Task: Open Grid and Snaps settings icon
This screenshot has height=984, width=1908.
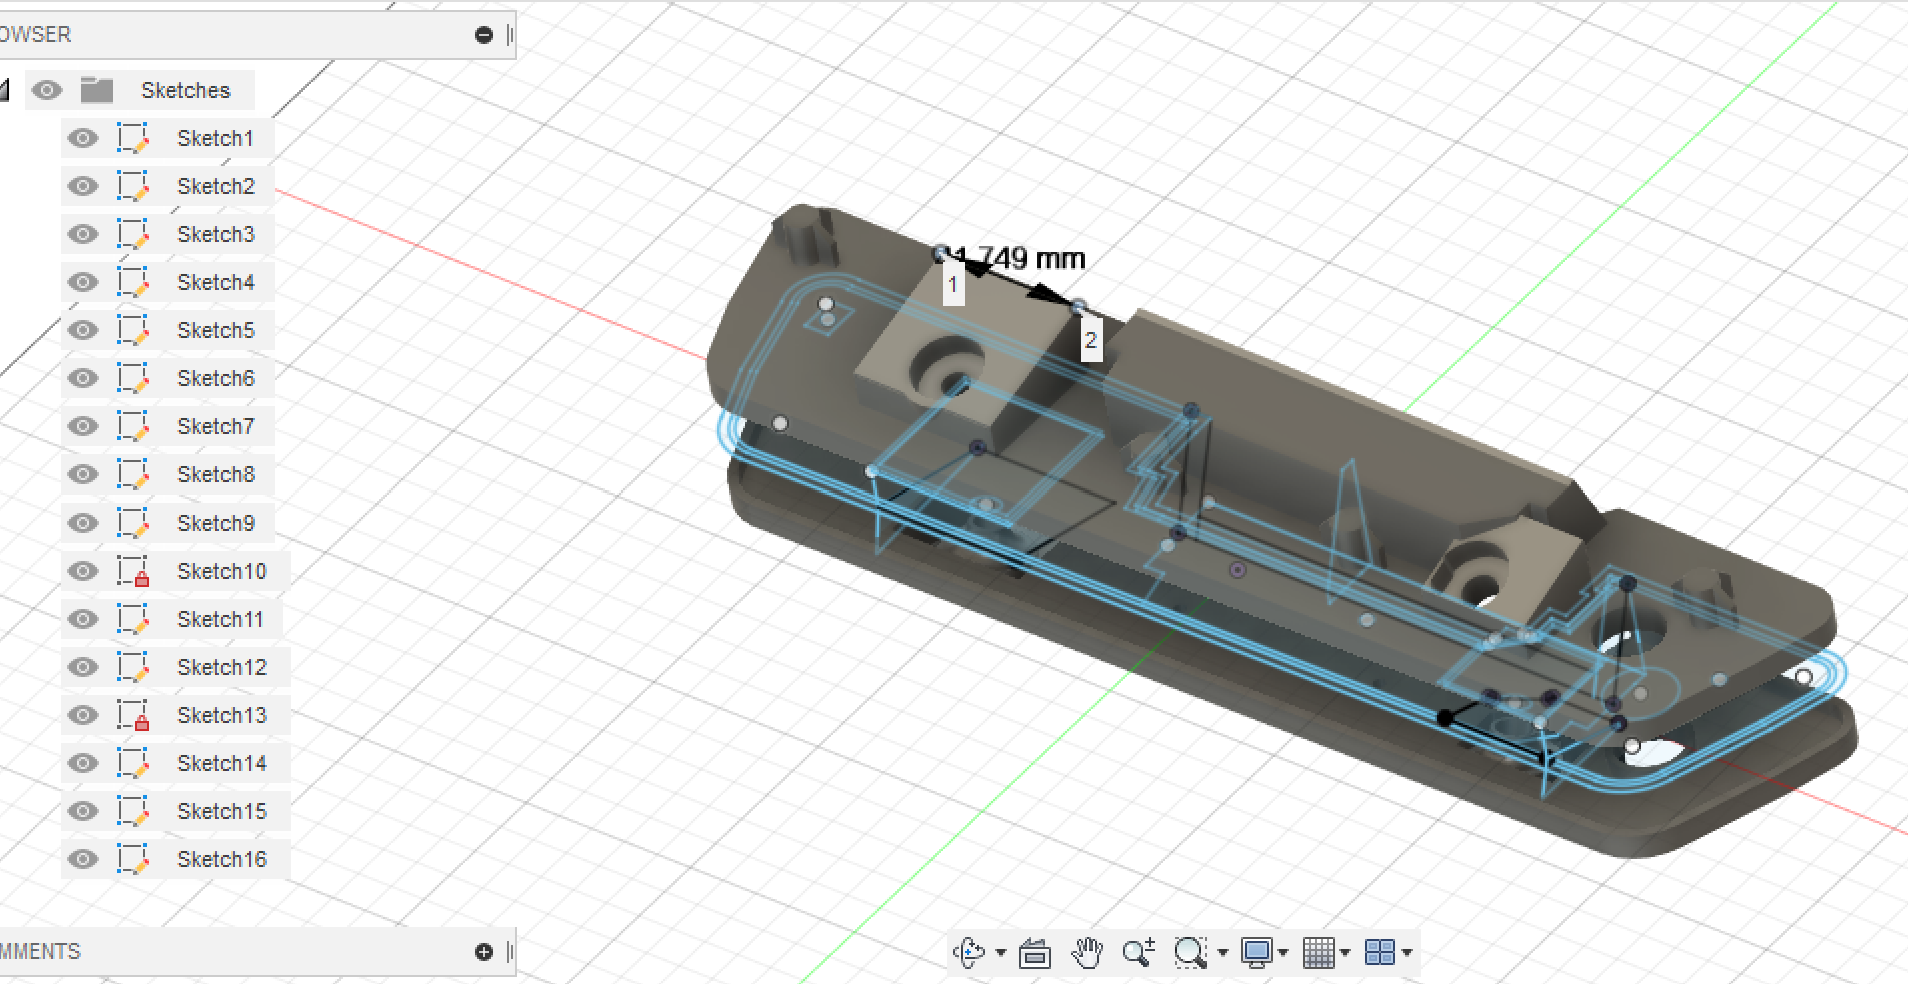Action: (x=1319, y=953)
